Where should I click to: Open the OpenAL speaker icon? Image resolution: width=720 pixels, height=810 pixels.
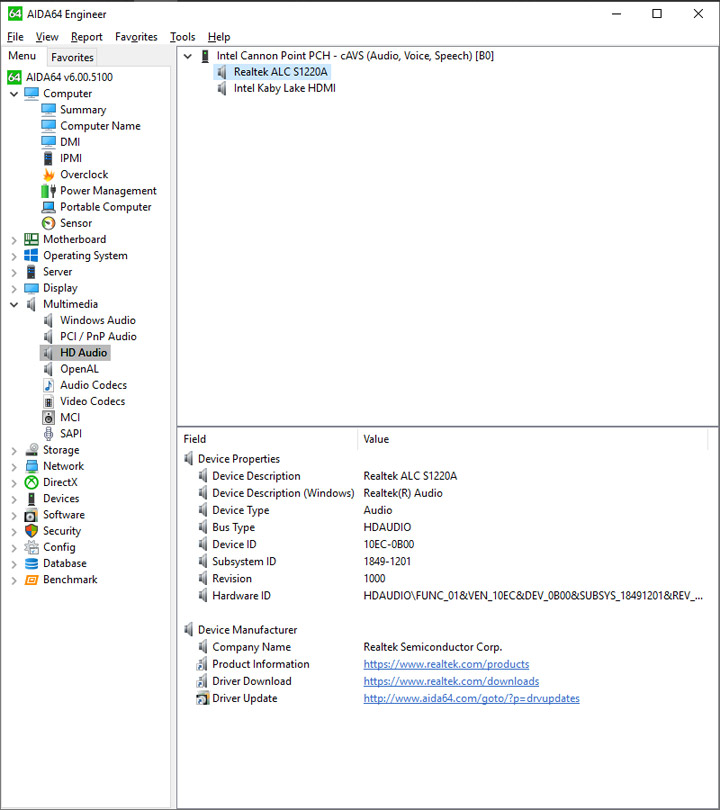click(49, 369)
